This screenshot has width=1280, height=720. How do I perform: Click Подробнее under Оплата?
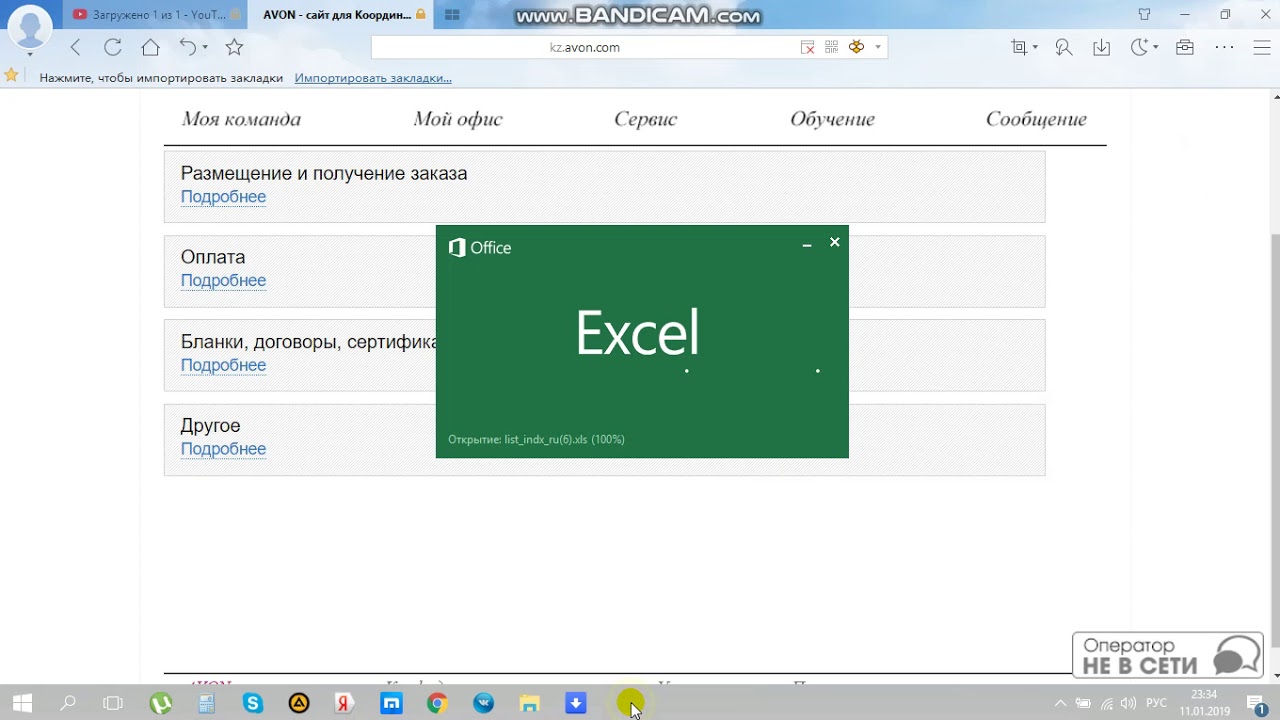(223, 281)
